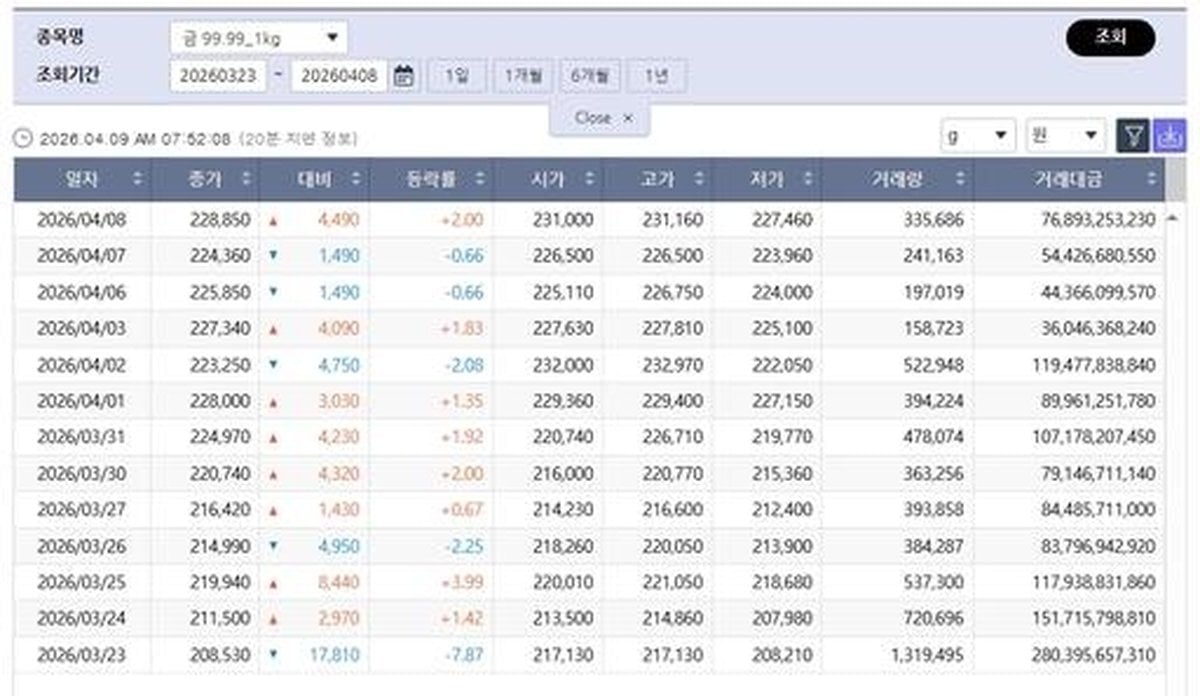The height and width of the screenshot is (696, 1200).
Task: Sort by 일자 column sort arrows
Action: click(137, 180)
